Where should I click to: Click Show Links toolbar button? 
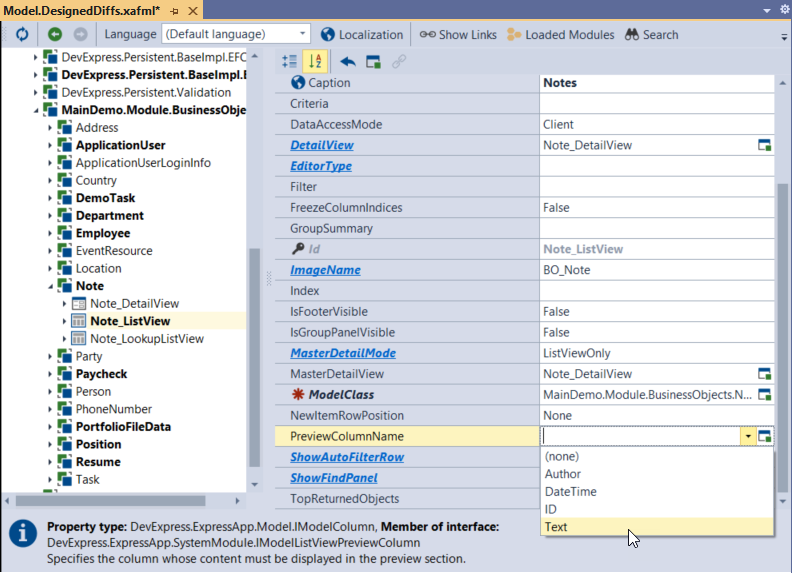point(458,34)
